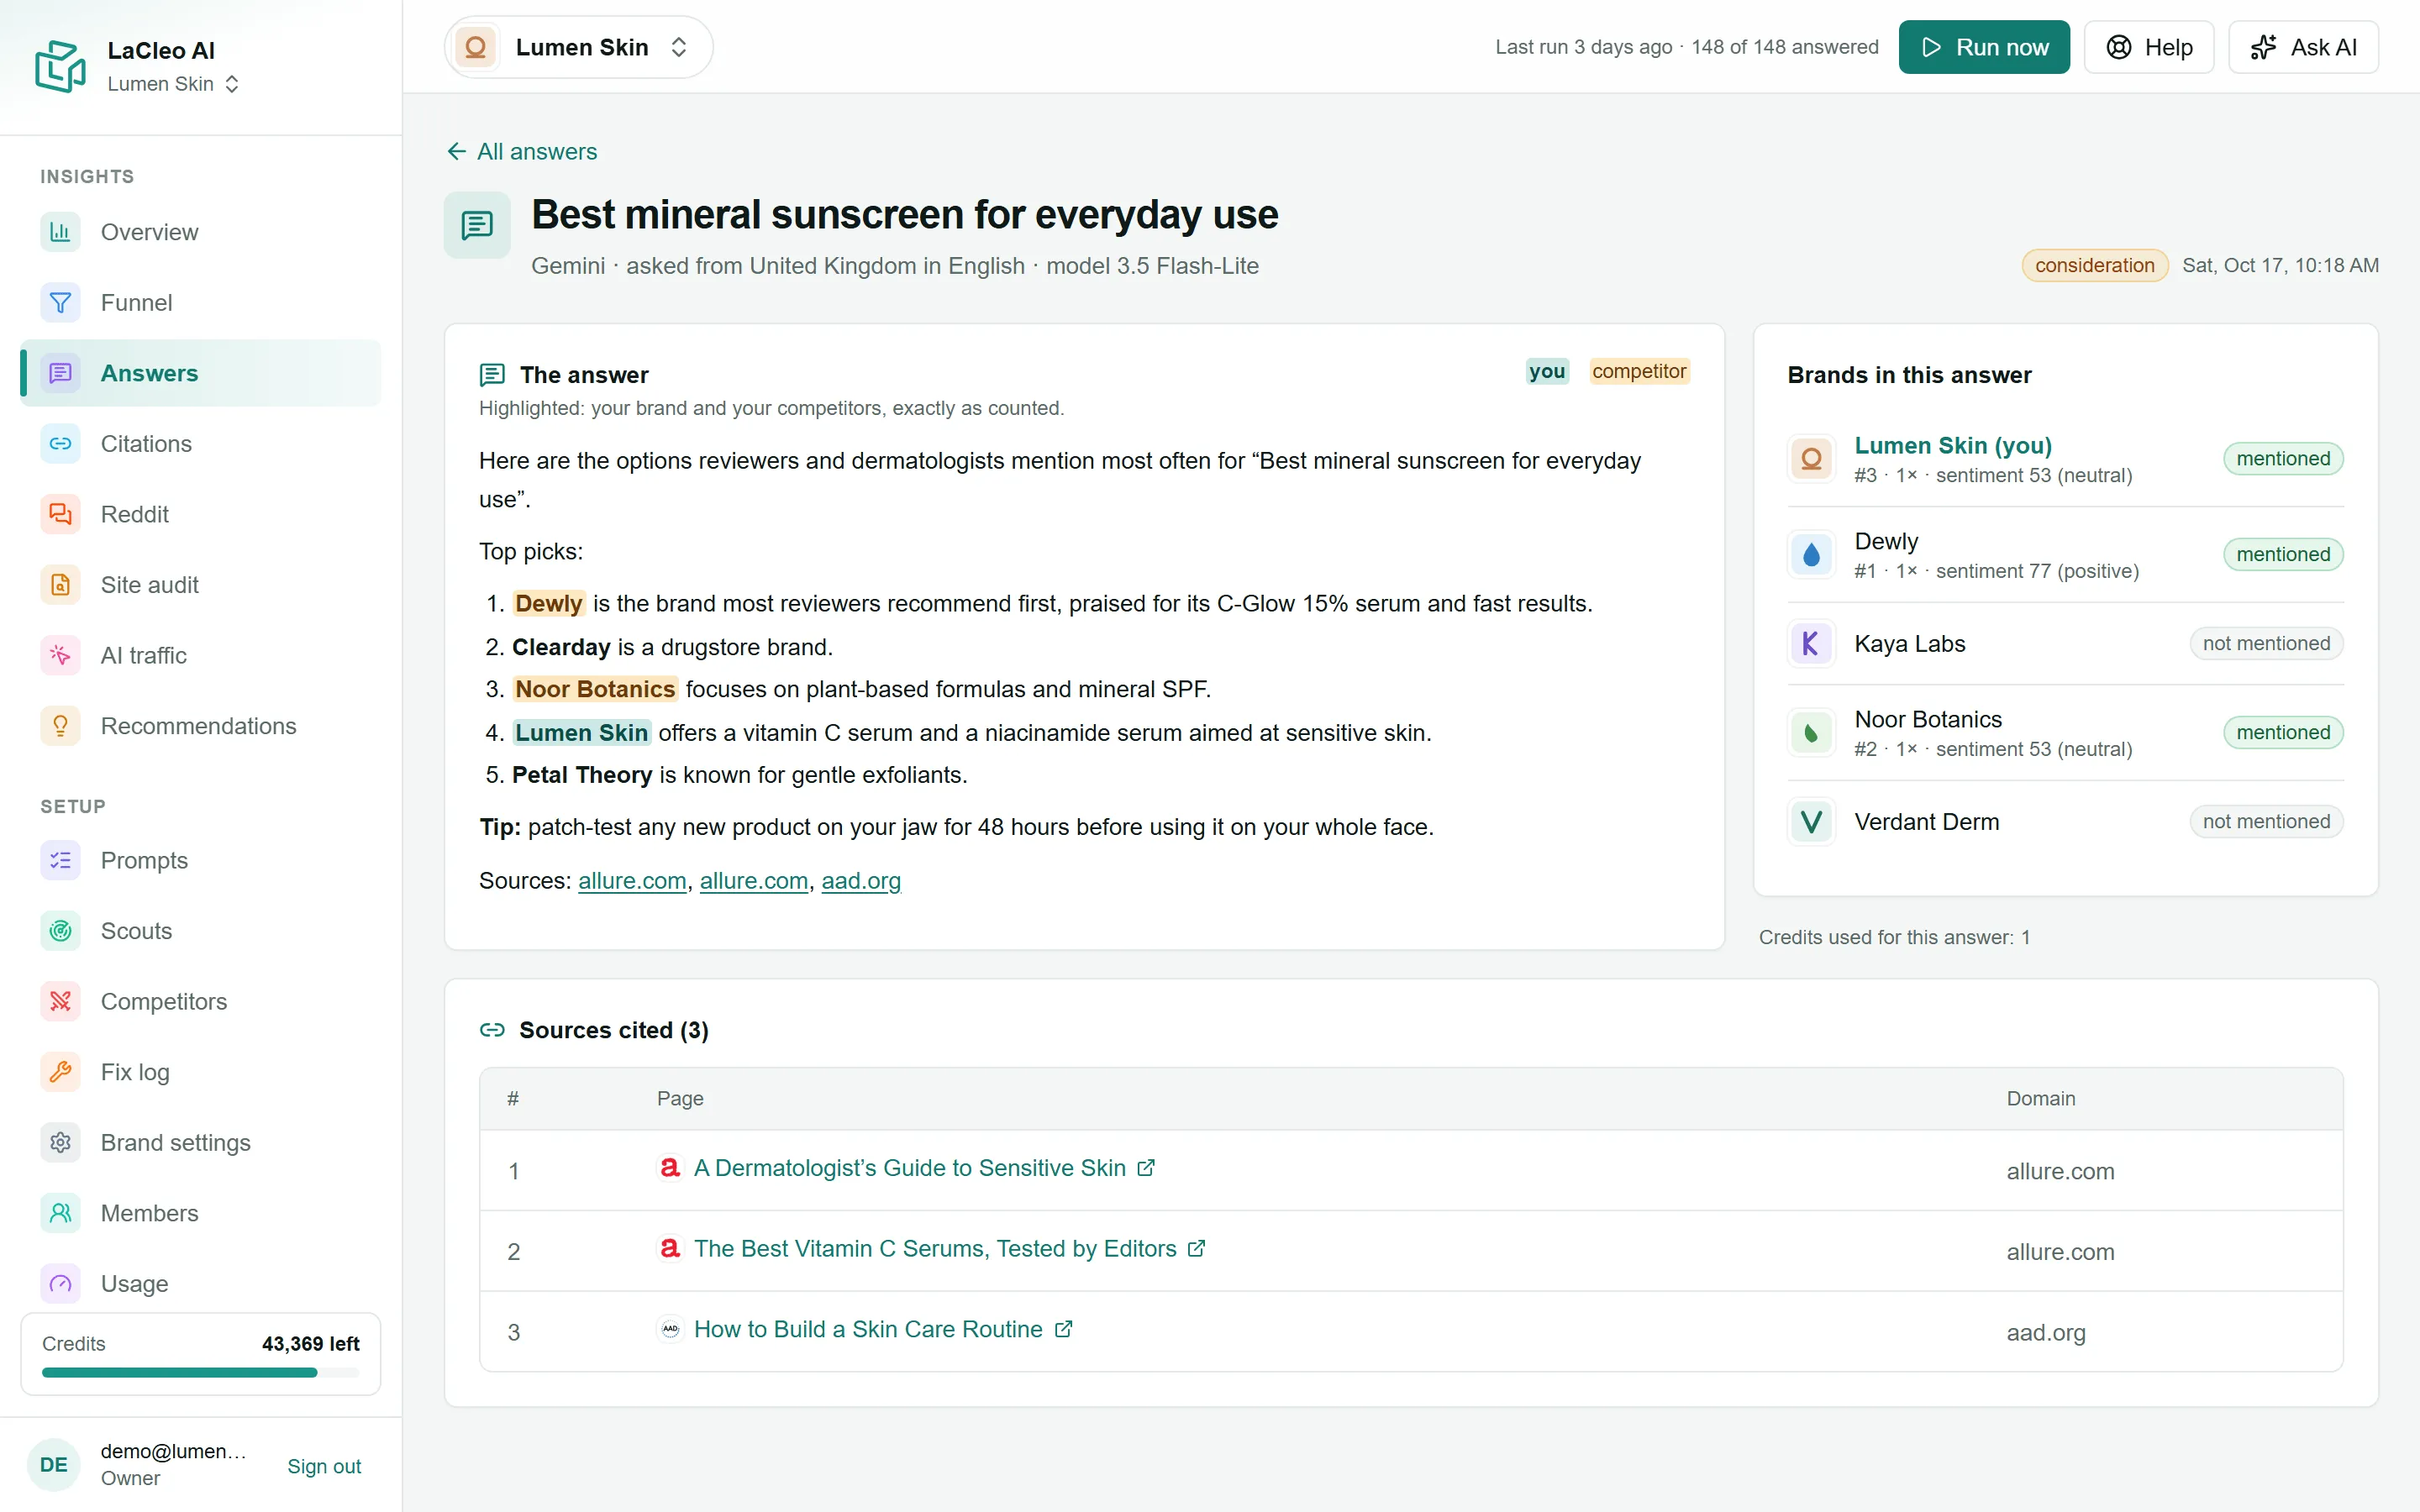Viewport: 2420px width, 1512px height.
Task: Click the Prompts checklist icon
Action: pos(60,860)
